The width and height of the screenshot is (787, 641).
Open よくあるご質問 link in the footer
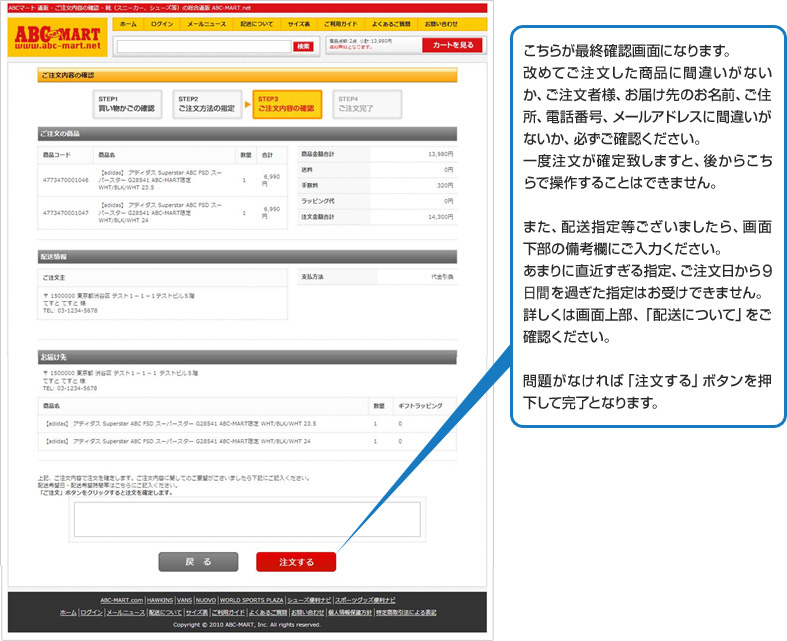pos(268,612)
